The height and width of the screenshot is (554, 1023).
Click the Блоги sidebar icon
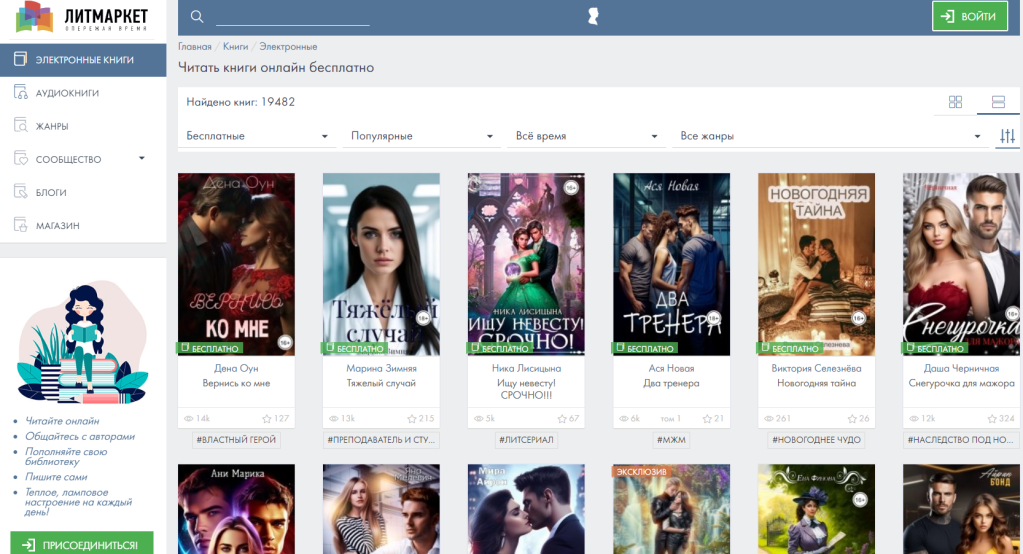[20, 192]
